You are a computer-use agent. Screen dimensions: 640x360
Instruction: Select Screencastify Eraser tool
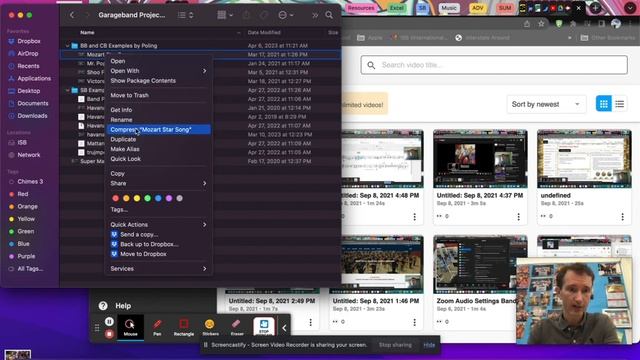pos(237,327)
